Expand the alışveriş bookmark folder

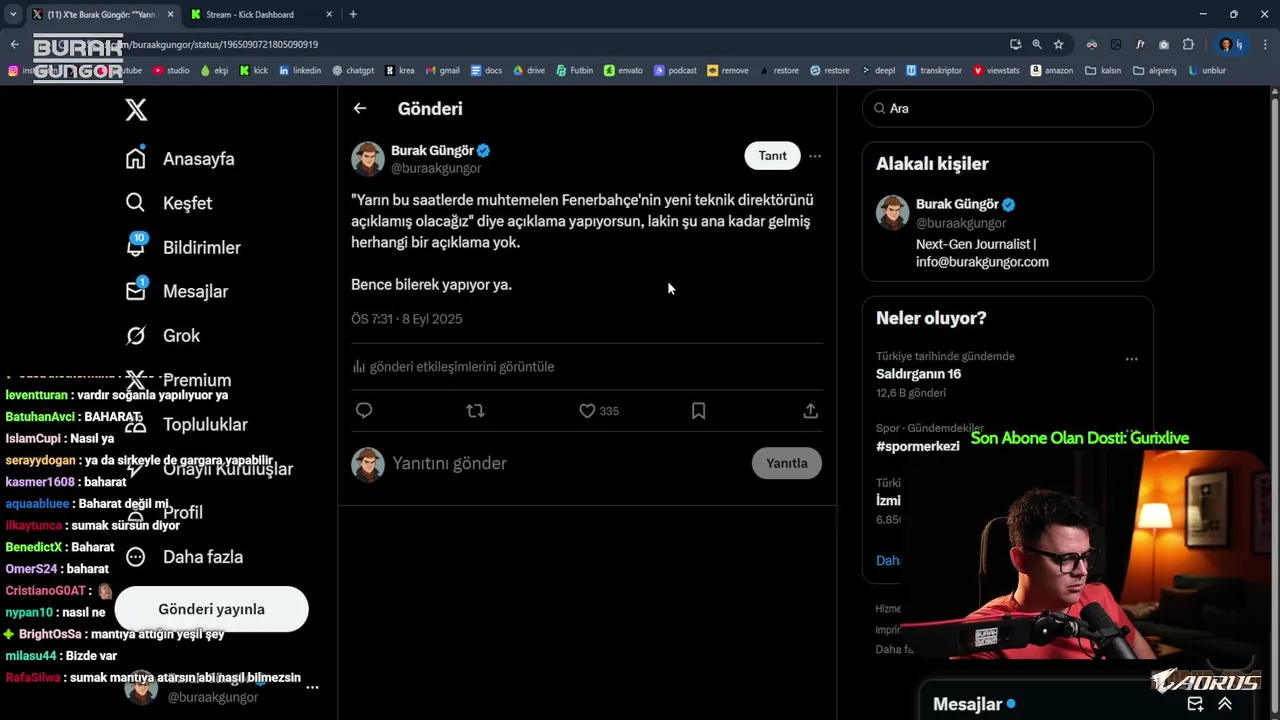[x=1155, y=71]
